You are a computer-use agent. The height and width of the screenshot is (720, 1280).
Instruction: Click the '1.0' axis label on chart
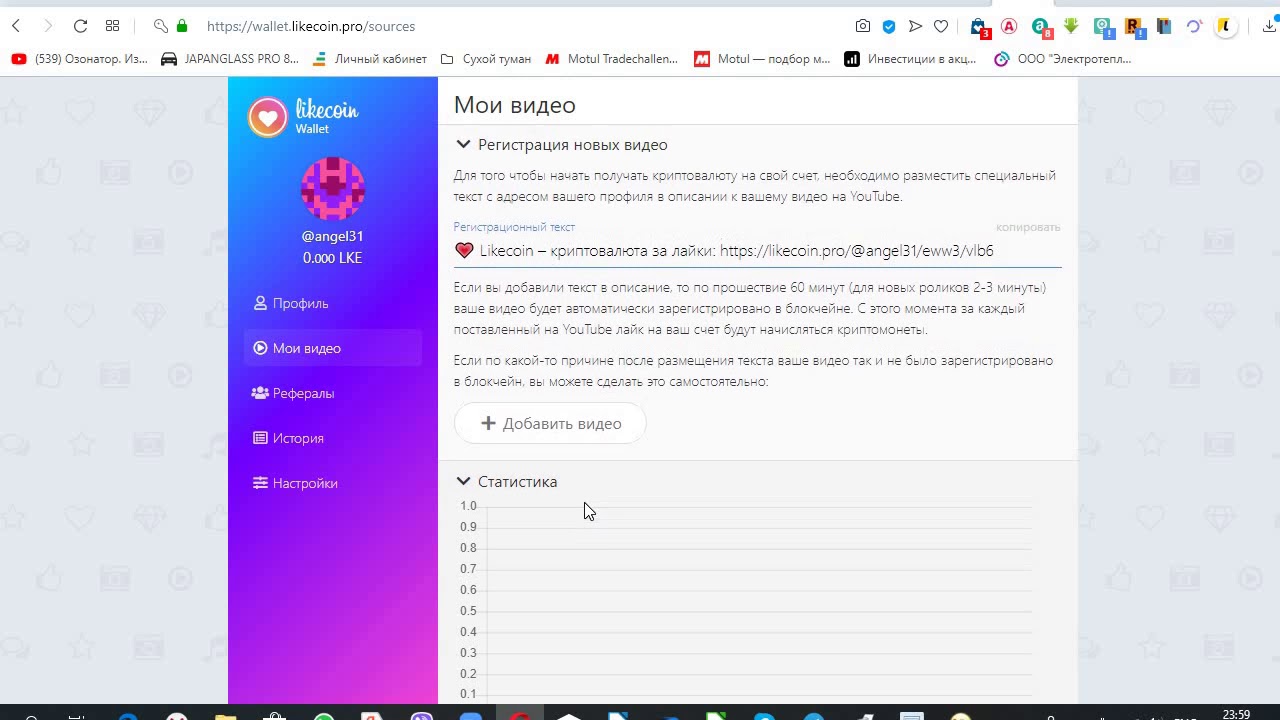pyautogui.click(x=468, y=506)
